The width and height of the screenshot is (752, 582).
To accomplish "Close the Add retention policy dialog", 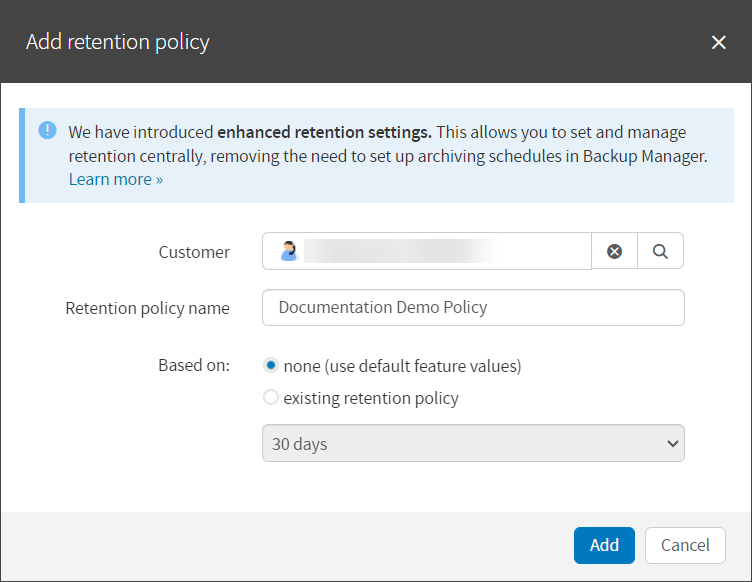I will tap(718, 42).
